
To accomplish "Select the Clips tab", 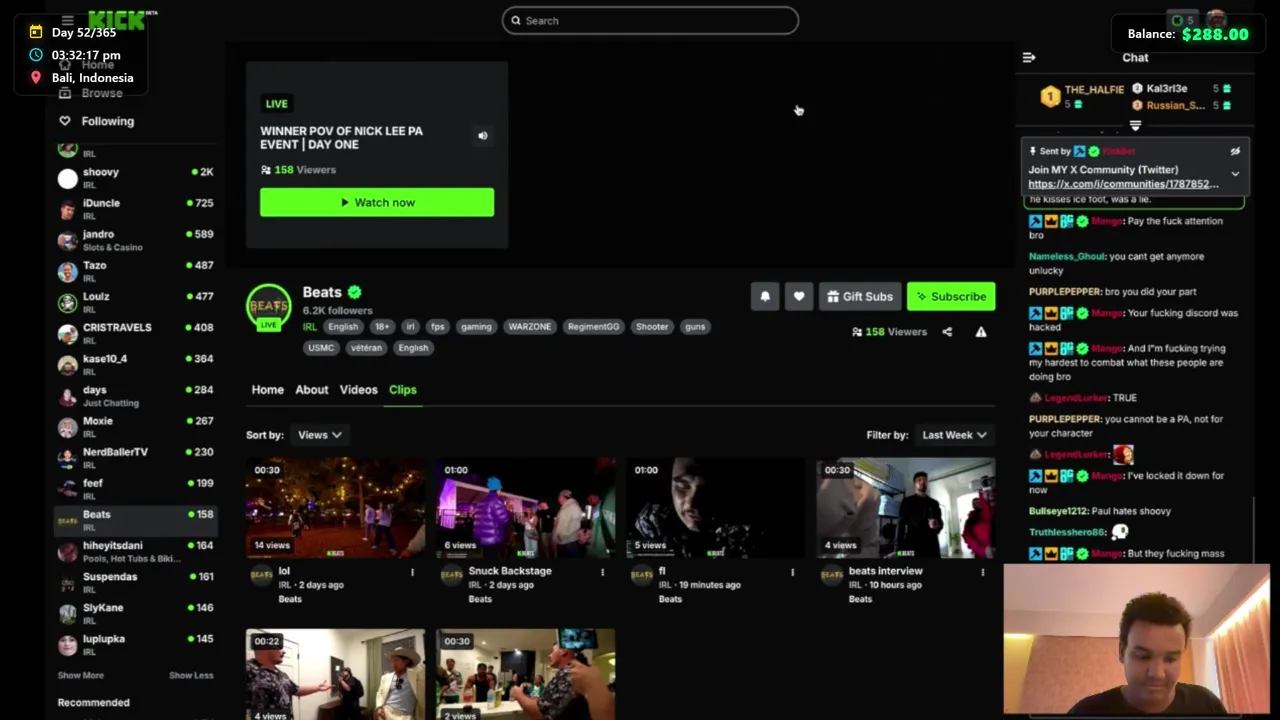I will click(402, 390).
